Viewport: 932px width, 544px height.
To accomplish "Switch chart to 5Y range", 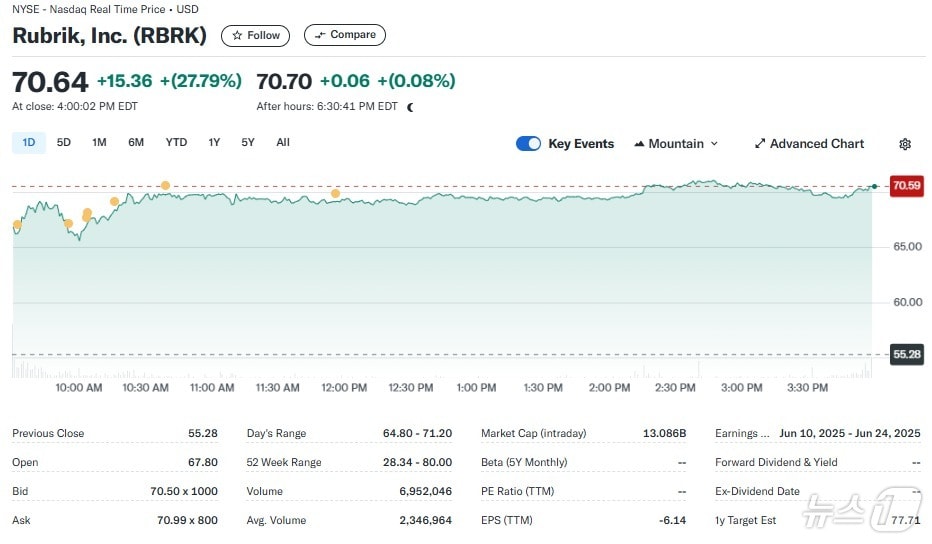I will click(x=248, y=142).
